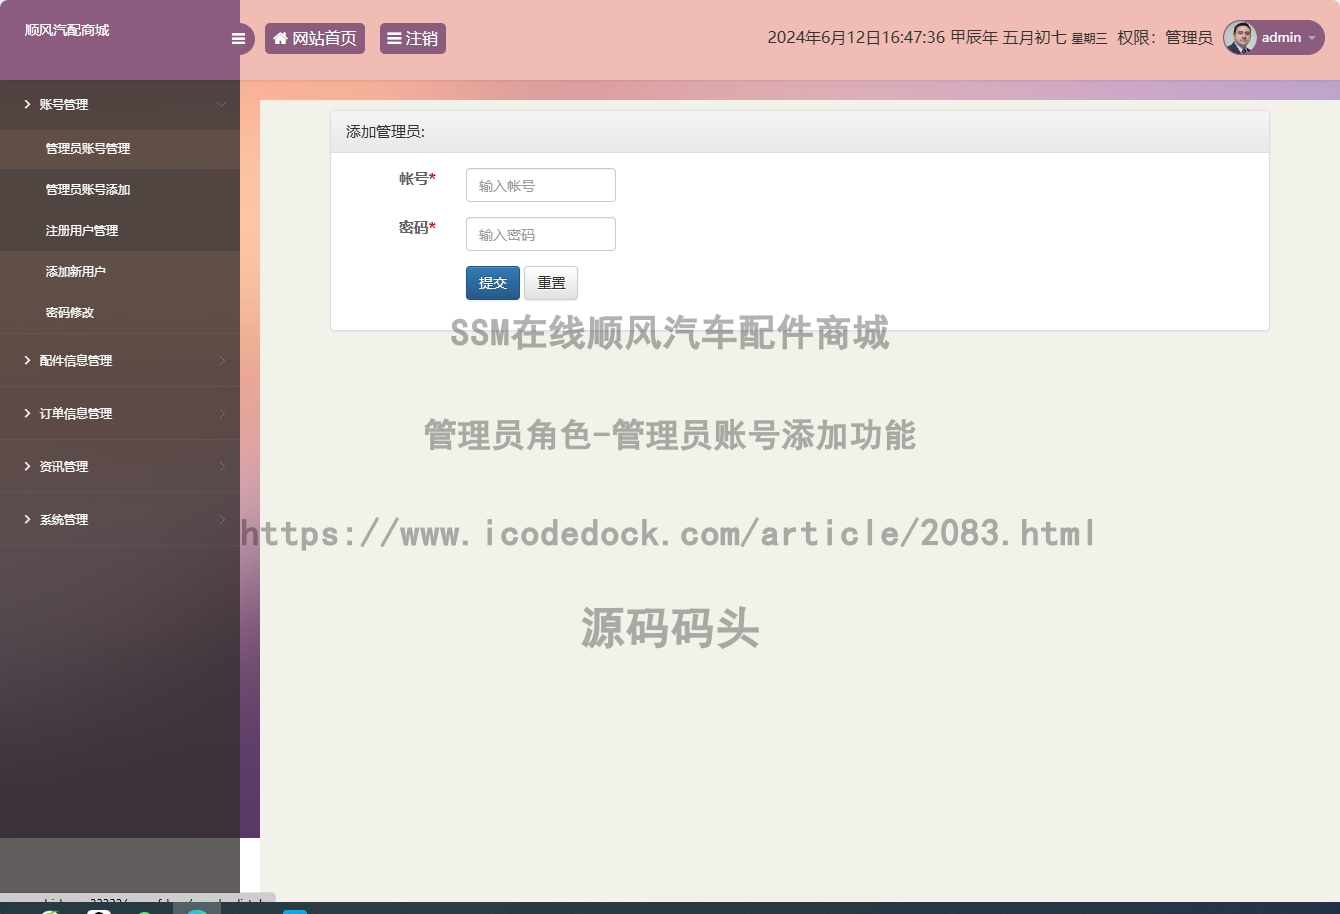Collapse the 账号管理 menu section
The height and width of the screenshot is (914, 1340).
click(120, 104)
